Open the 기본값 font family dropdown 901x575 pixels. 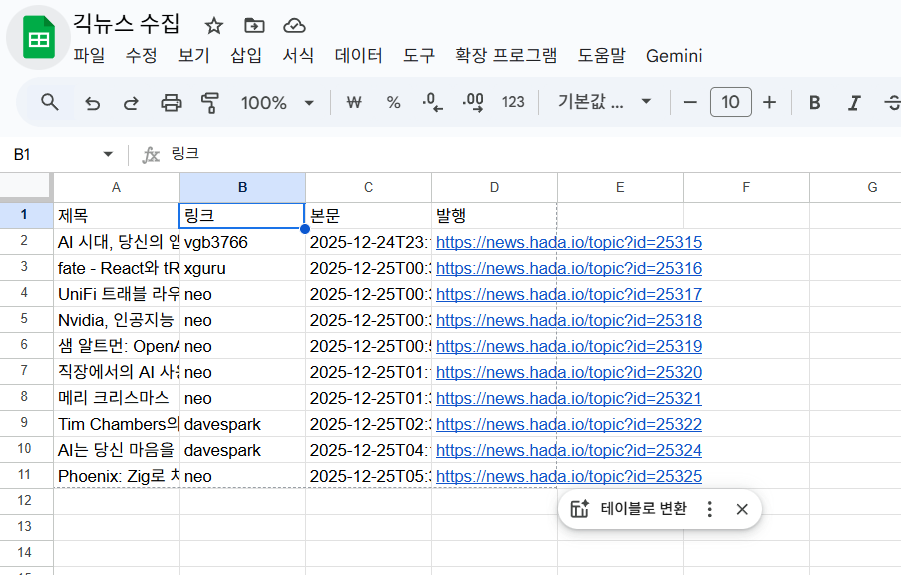pyautogui.click(x=604, y=102)
